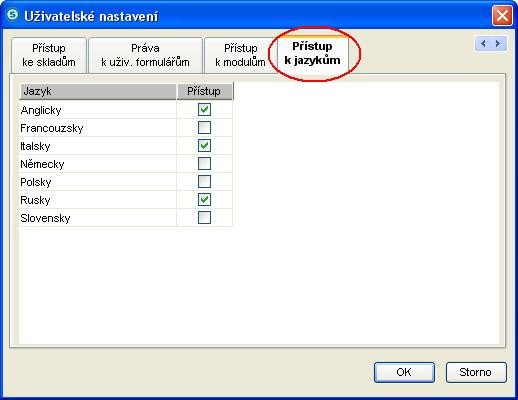Open the Práva k uživ. formulářům tab
Viewport: 518px width, 400px height.
(x=145, y=55)
